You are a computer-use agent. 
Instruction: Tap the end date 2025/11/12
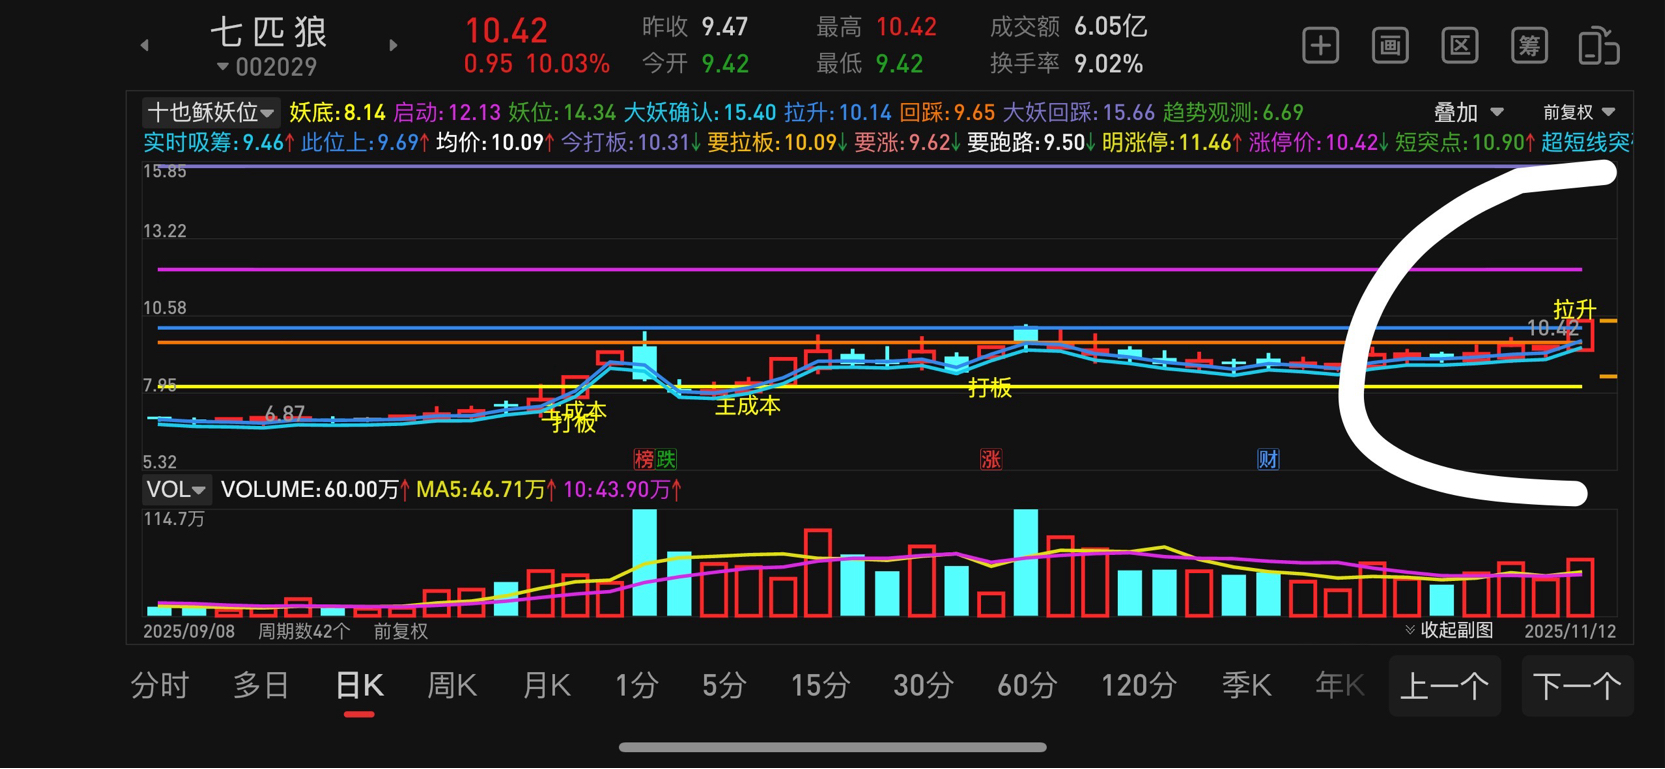[x=1570, y=631]
